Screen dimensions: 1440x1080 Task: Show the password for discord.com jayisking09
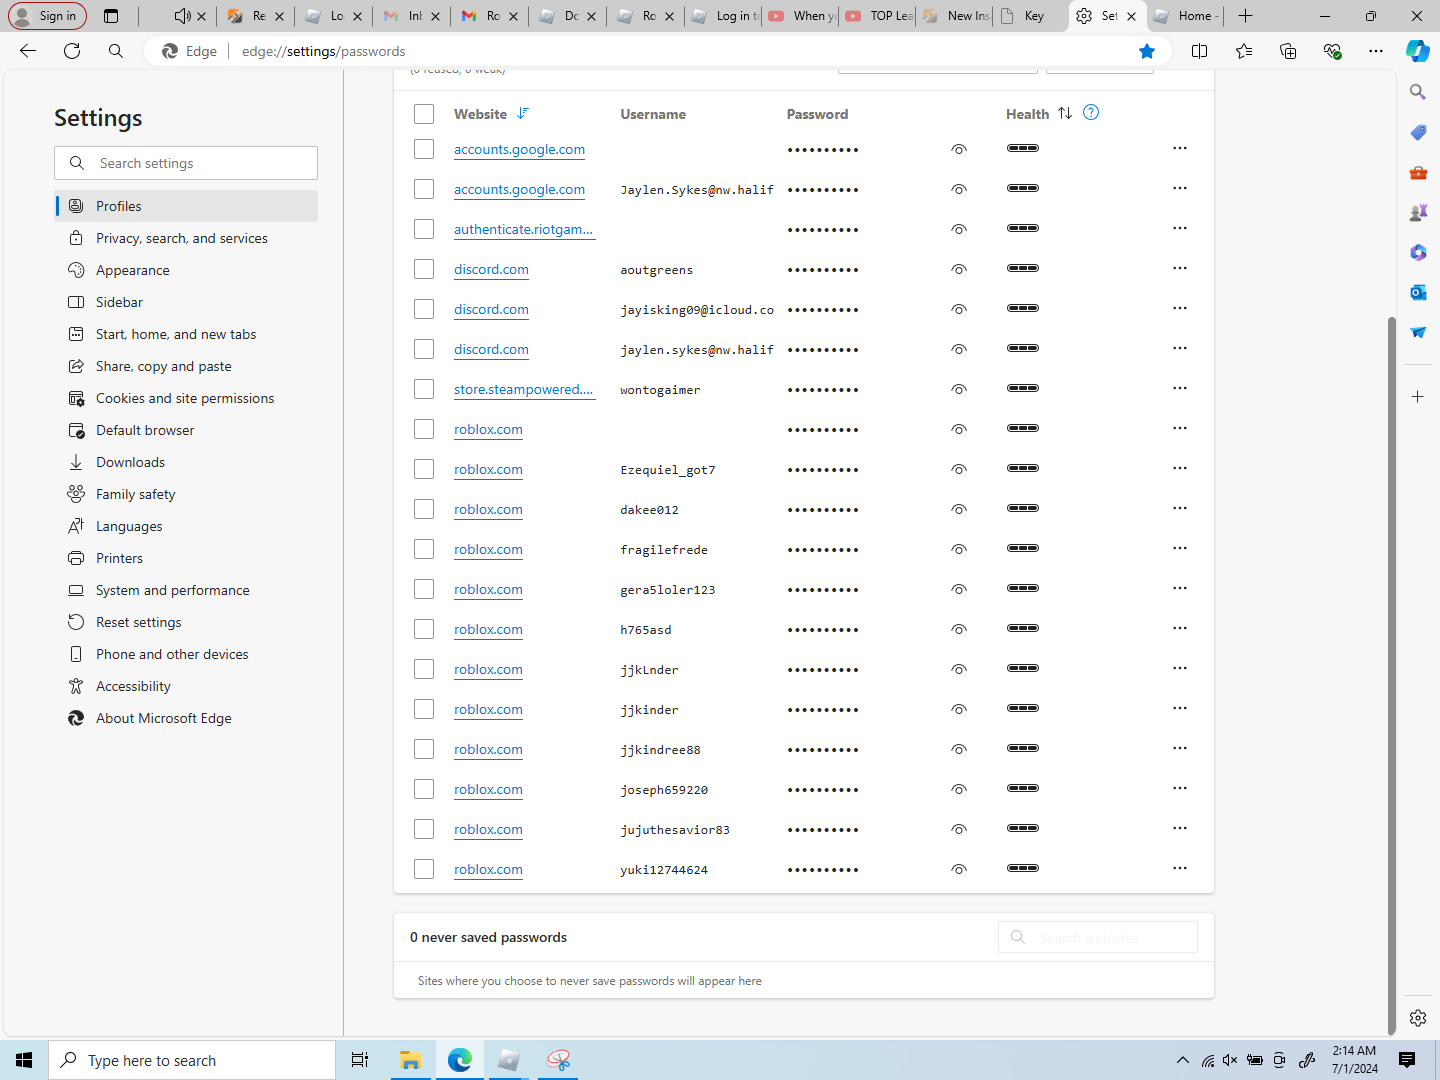[959, 309]
